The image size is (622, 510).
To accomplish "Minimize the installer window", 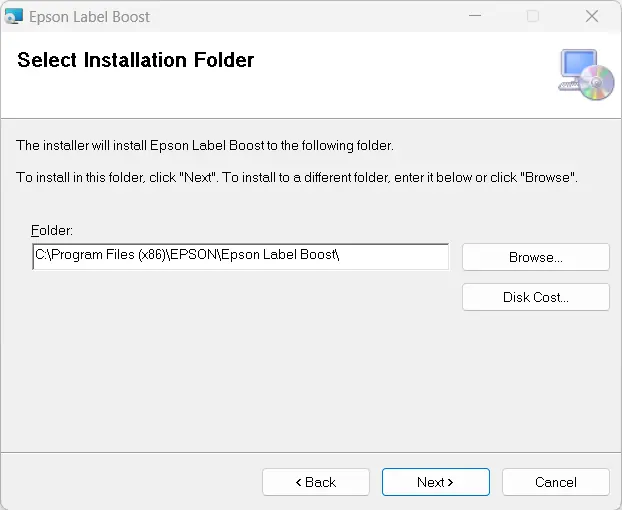I will (475, 16).
